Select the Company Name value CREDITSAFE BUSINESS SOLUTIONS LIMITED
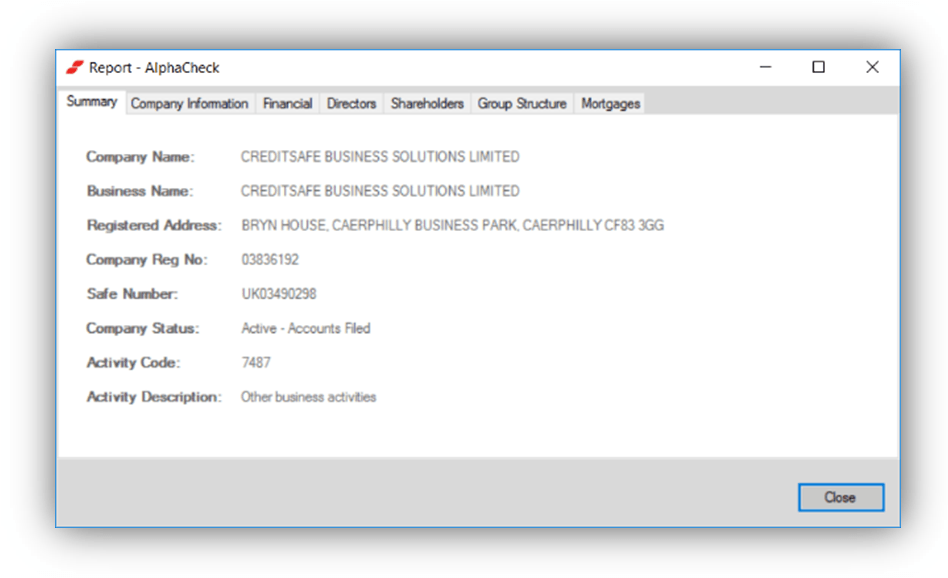The width and height of the screenshot is (948, 578). click(x=380, y=157)
